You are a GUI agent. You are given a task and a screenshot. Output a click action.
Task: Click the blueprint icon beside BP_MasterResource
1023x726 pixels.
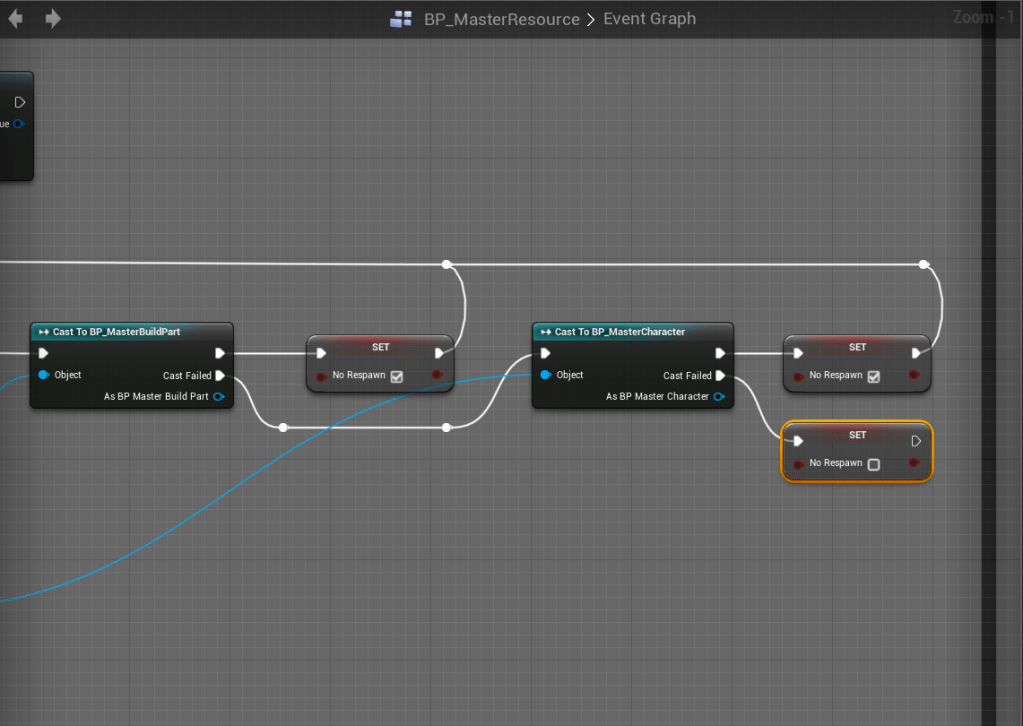(401, 19)
